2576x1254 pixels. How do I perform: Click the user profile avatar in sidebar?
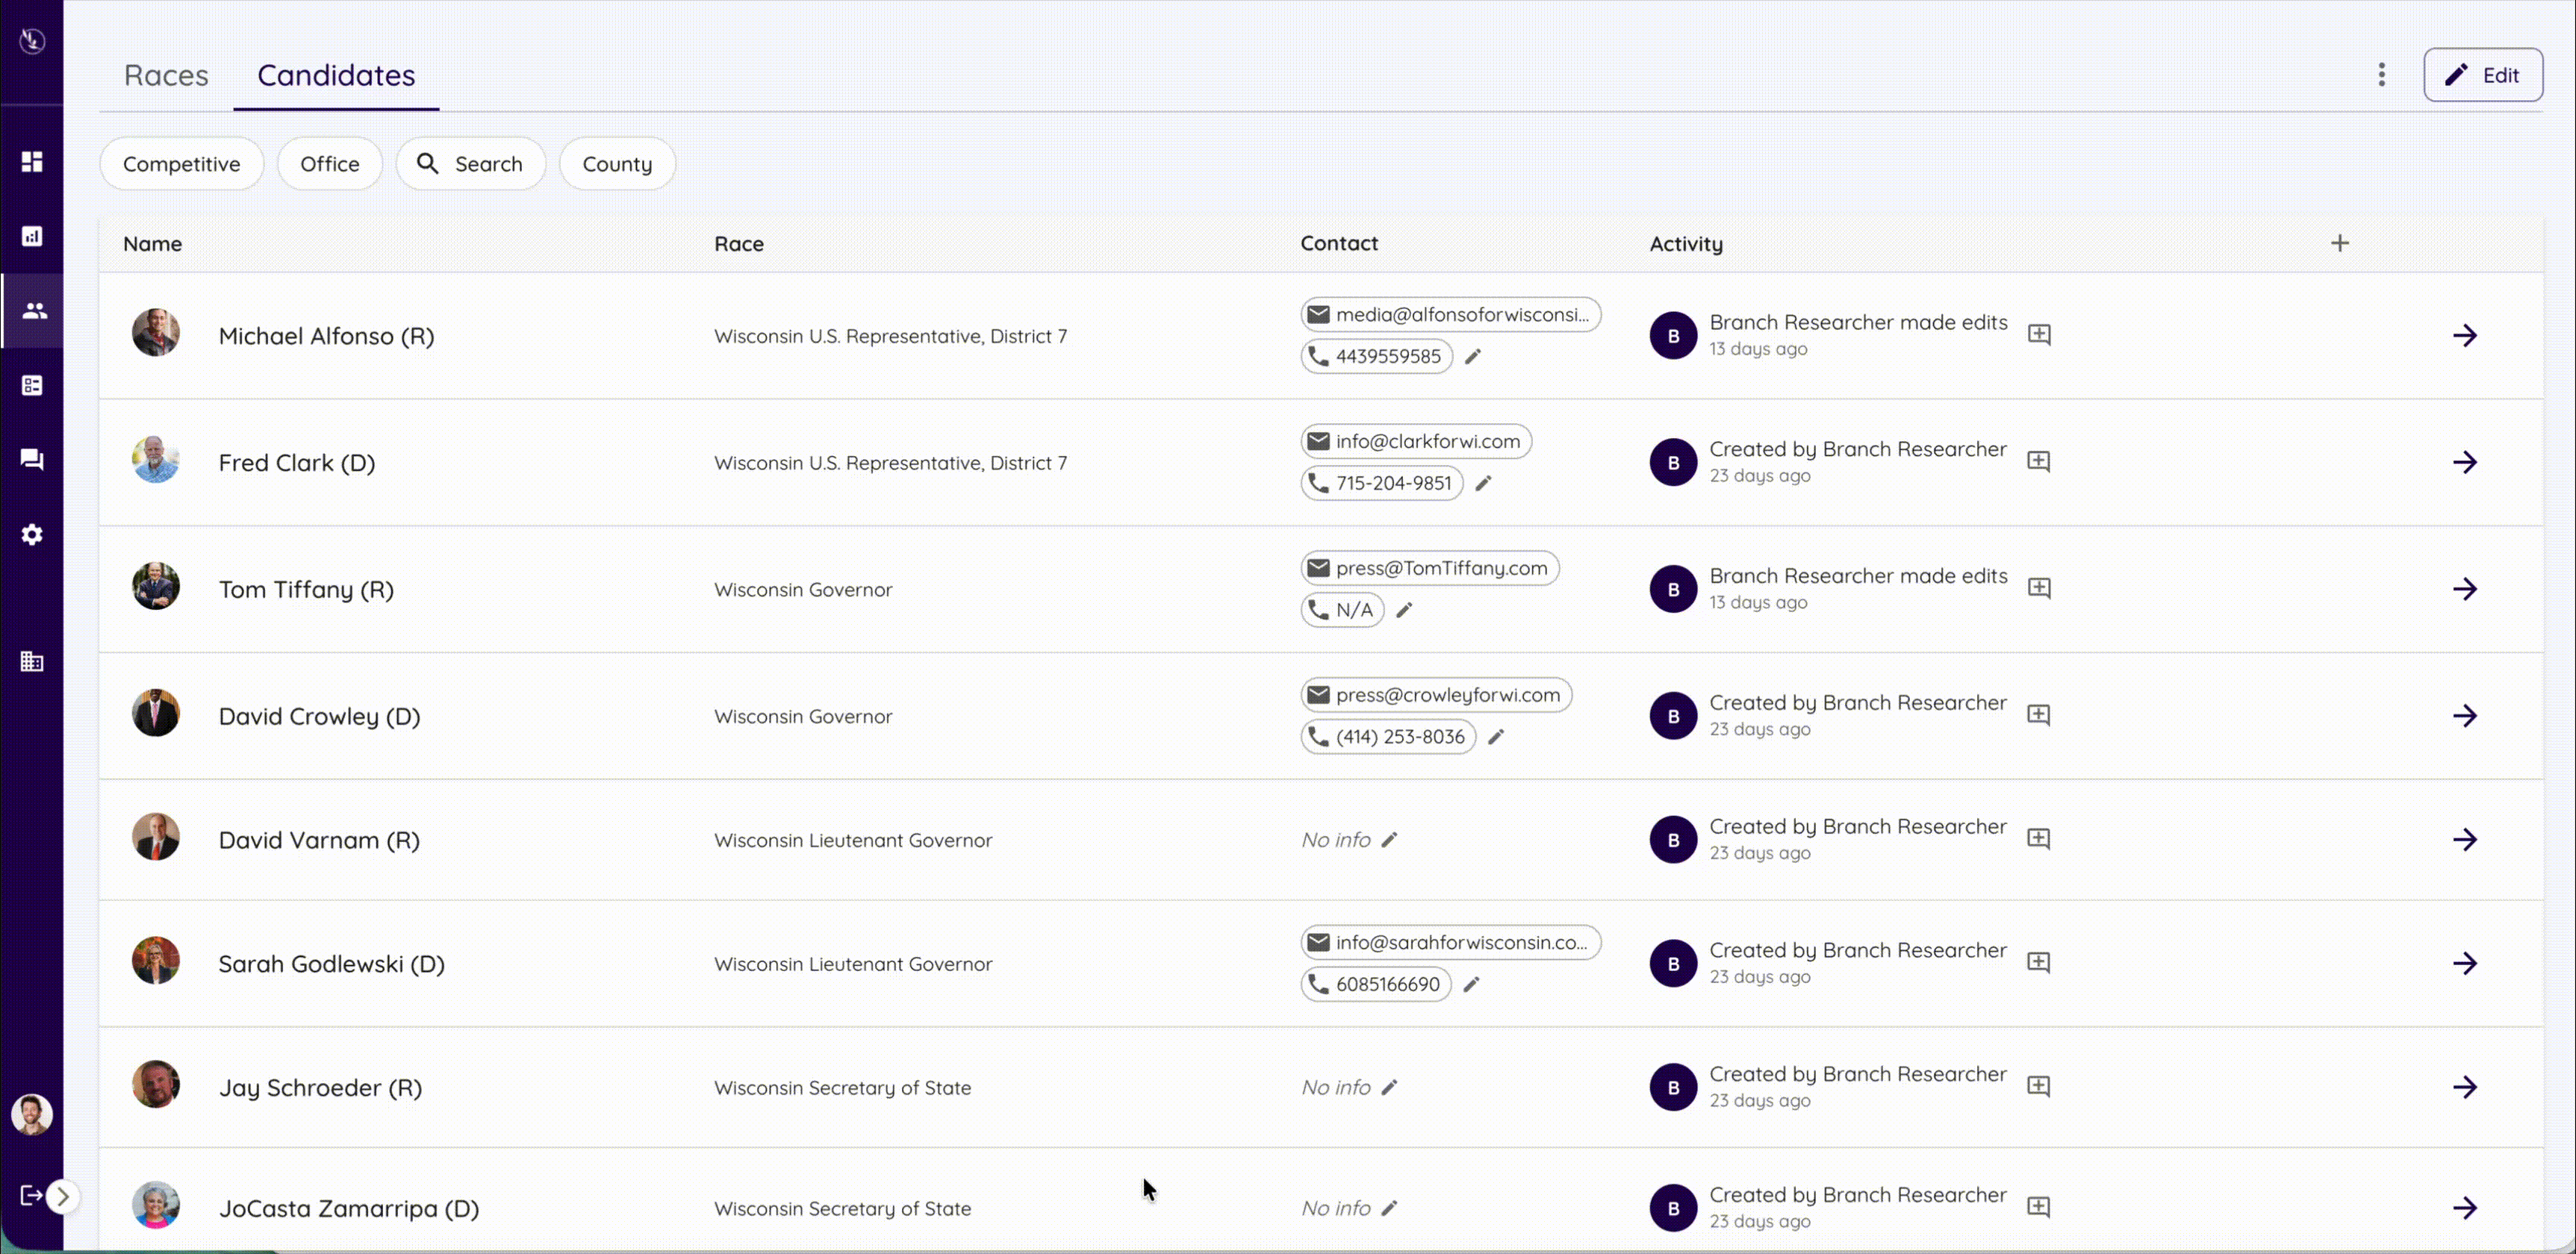[x=32, y=1114]
